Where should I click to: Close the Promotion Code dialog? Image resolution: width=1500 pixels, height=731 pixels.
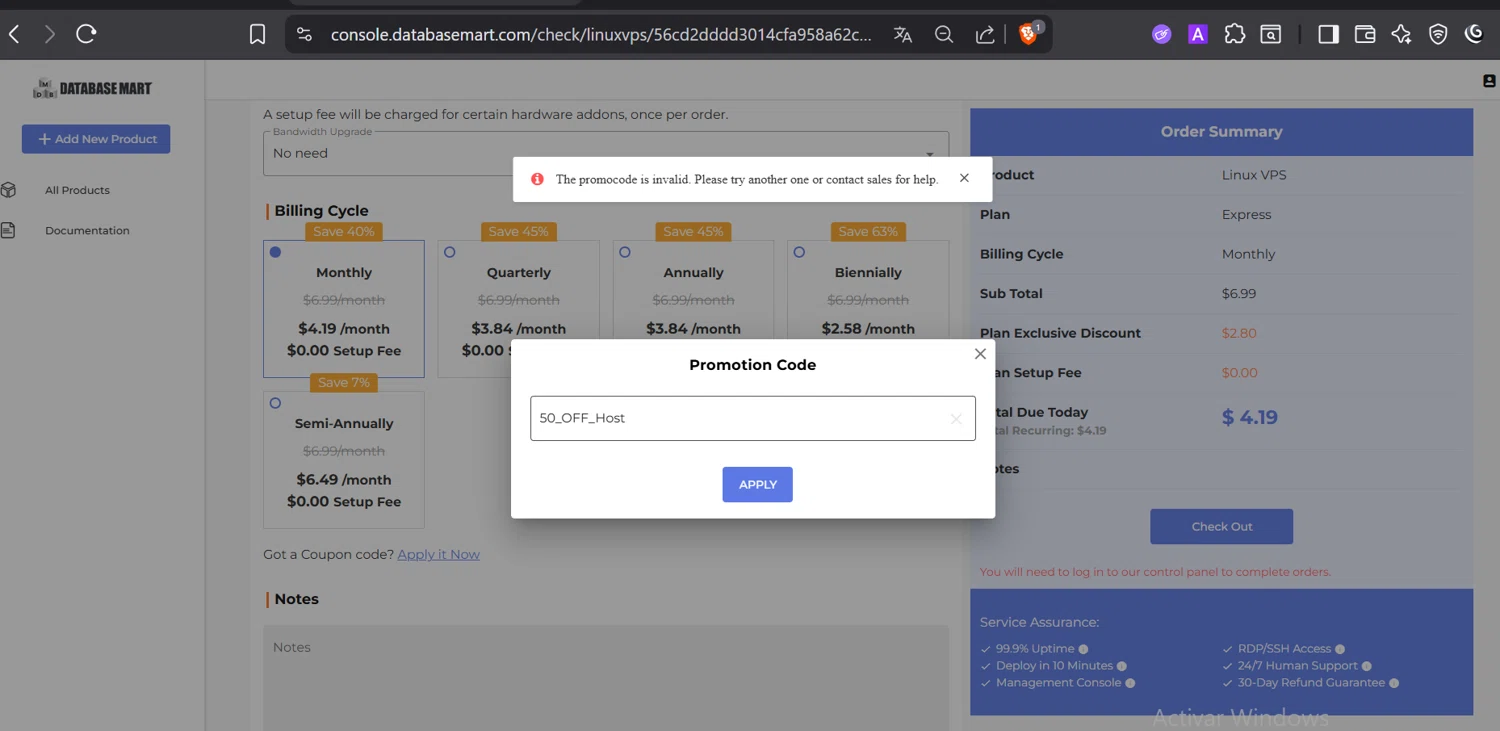coord(980,354)
